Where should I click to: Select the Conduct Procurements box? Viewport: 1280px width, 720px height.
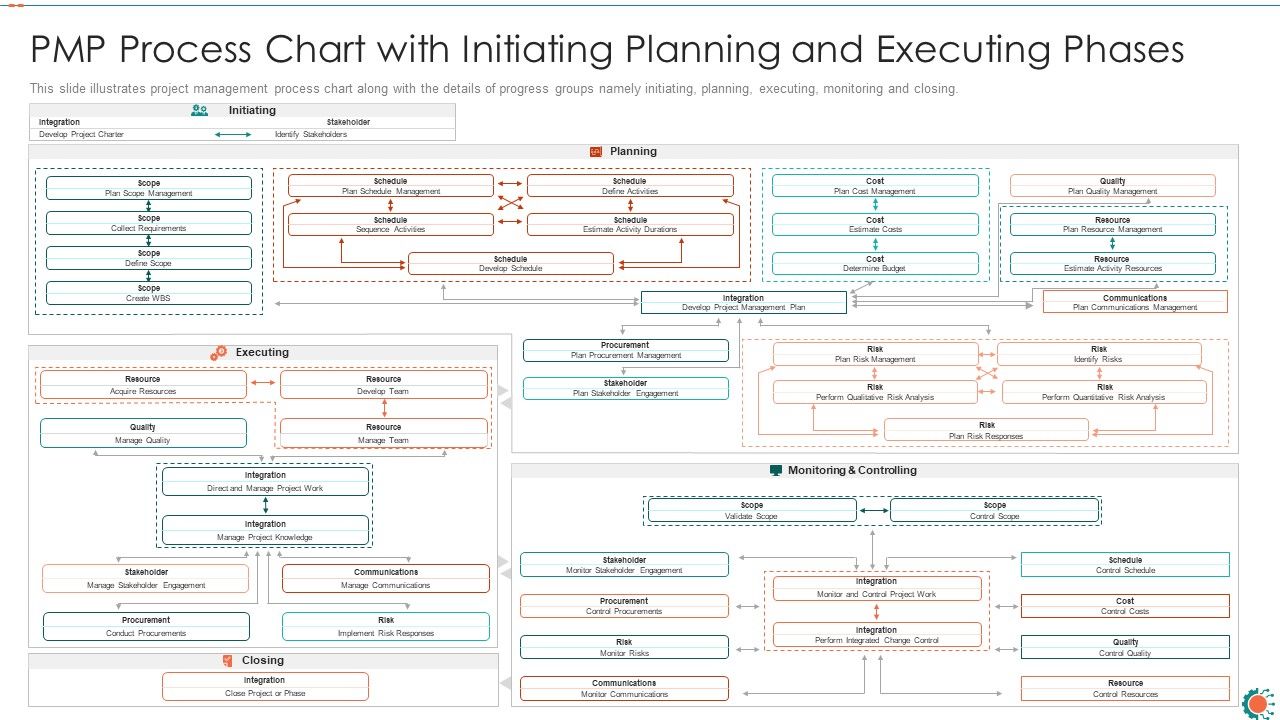(146, 626)
